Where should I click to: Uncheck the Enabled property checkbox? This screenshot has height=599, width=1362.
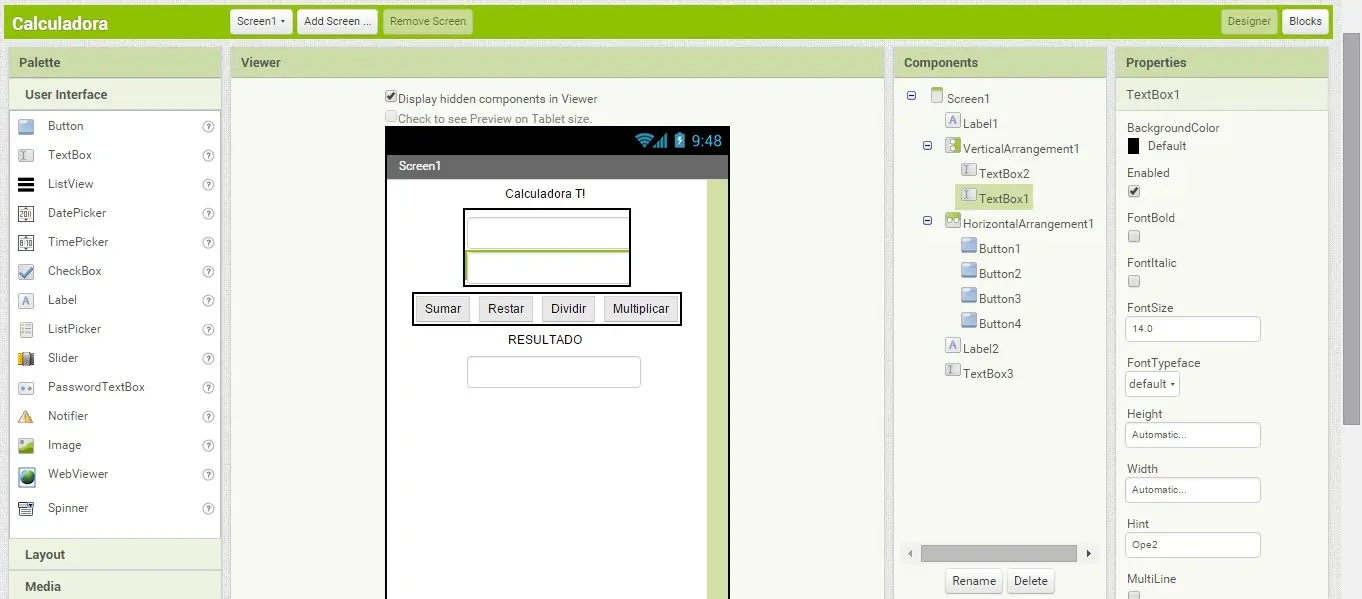(1134, 191)
